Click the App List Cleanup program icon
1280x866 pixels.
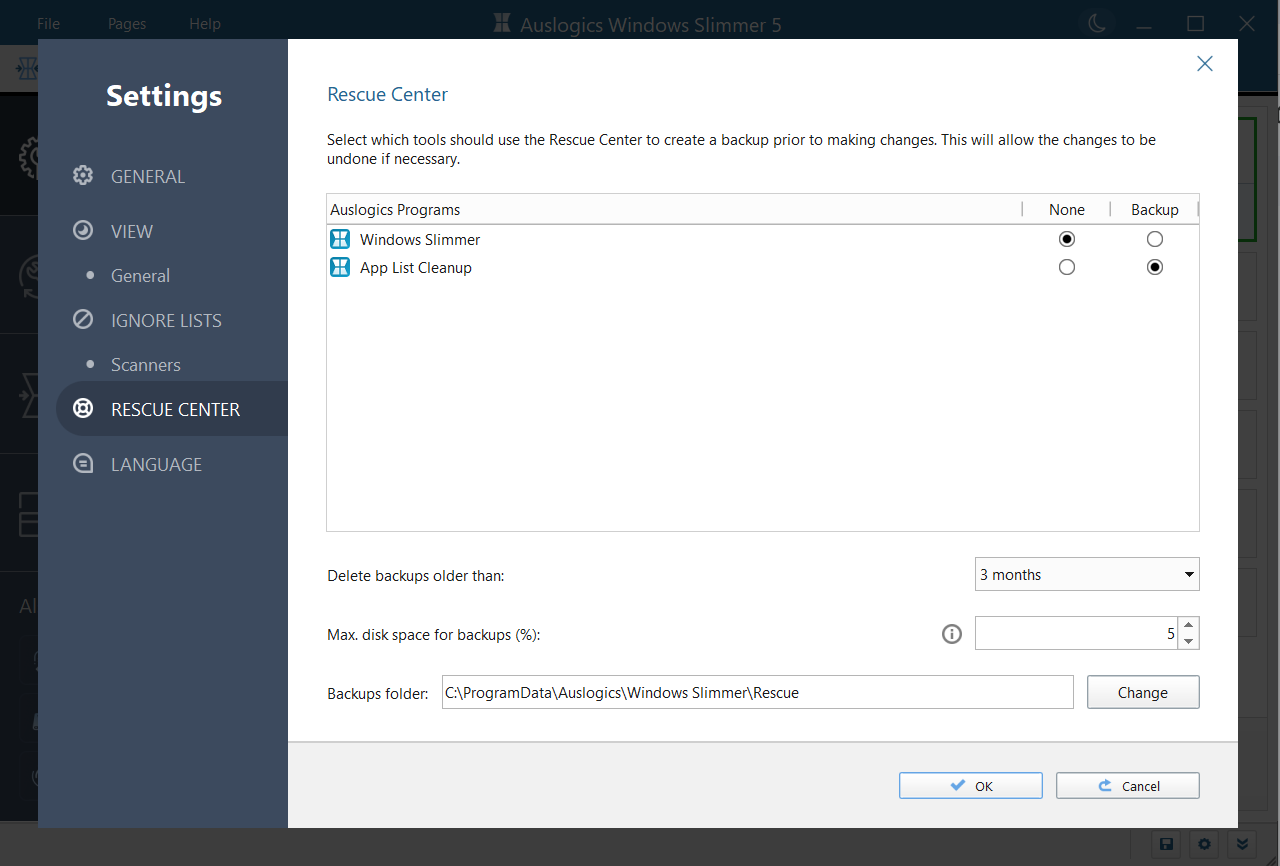pos(340,267)
